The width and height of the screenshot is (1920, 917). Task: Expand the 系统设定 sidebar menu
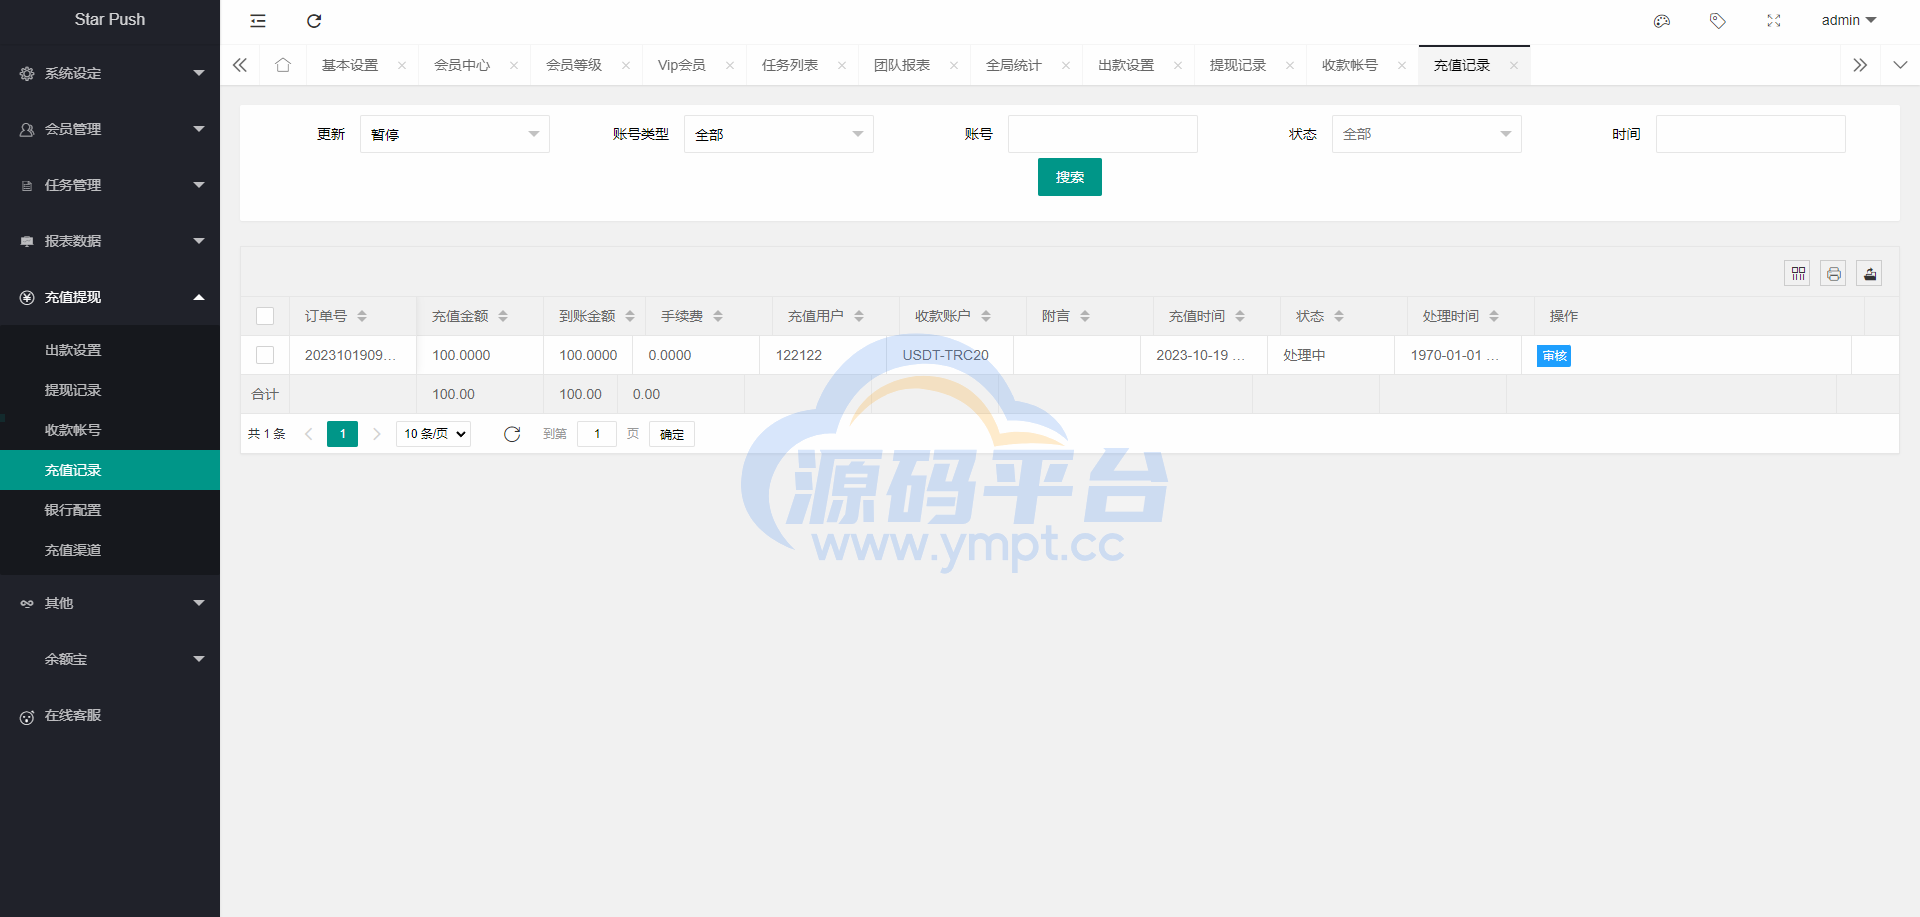coord(110,73)
